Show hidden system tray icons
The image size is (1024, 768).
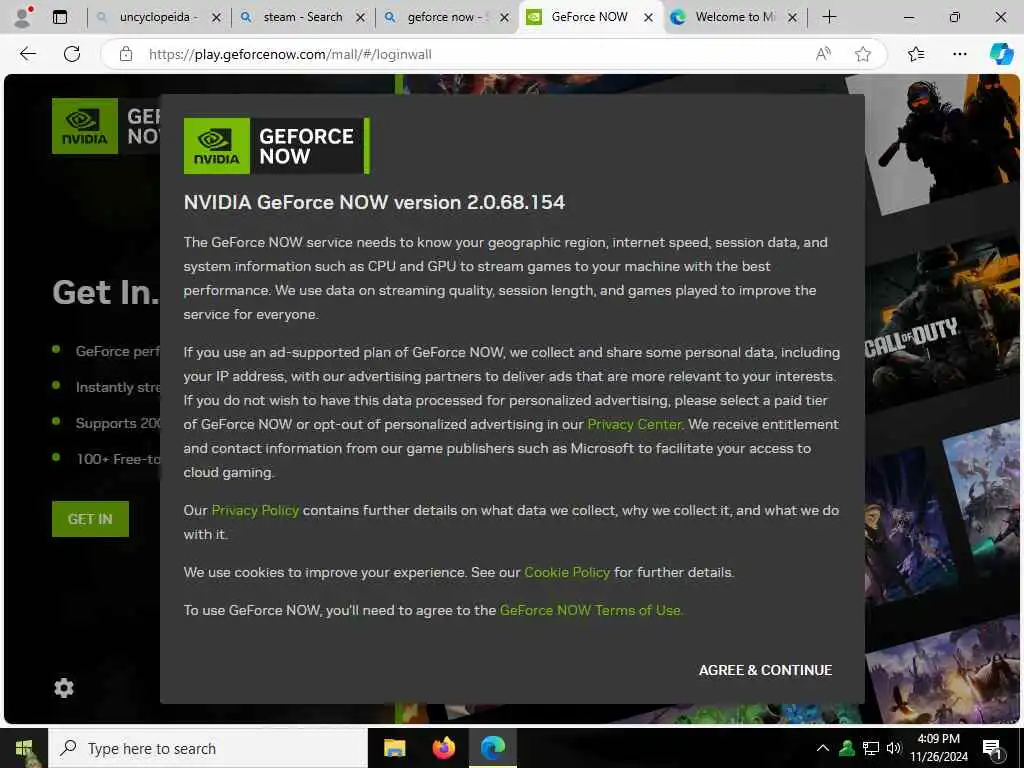point(823,748)
